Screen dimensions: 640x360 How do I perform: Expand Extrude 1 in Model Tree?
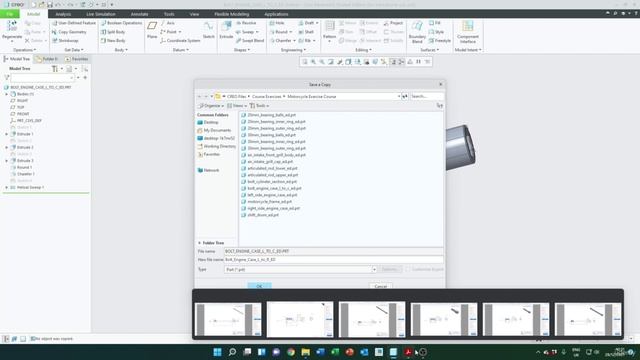[x=7, y=134]
